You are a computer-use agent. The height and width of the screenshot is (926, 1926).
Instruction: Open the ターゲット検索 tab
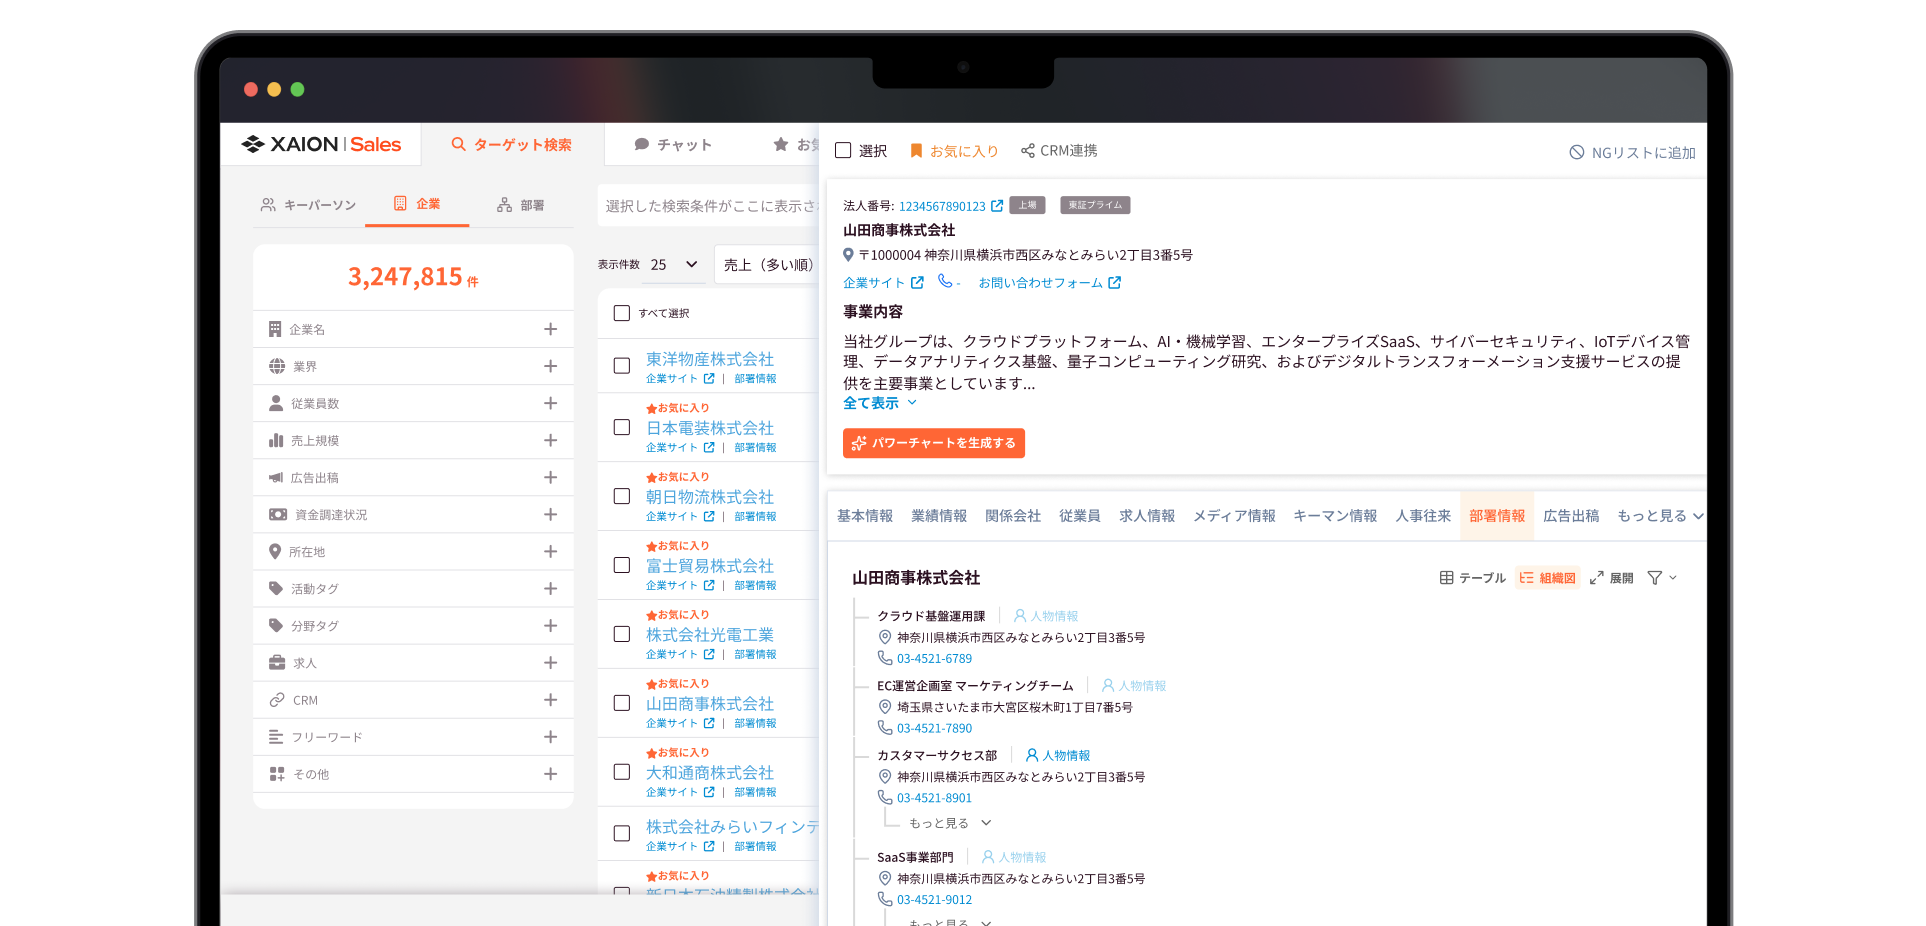(512, 144)
